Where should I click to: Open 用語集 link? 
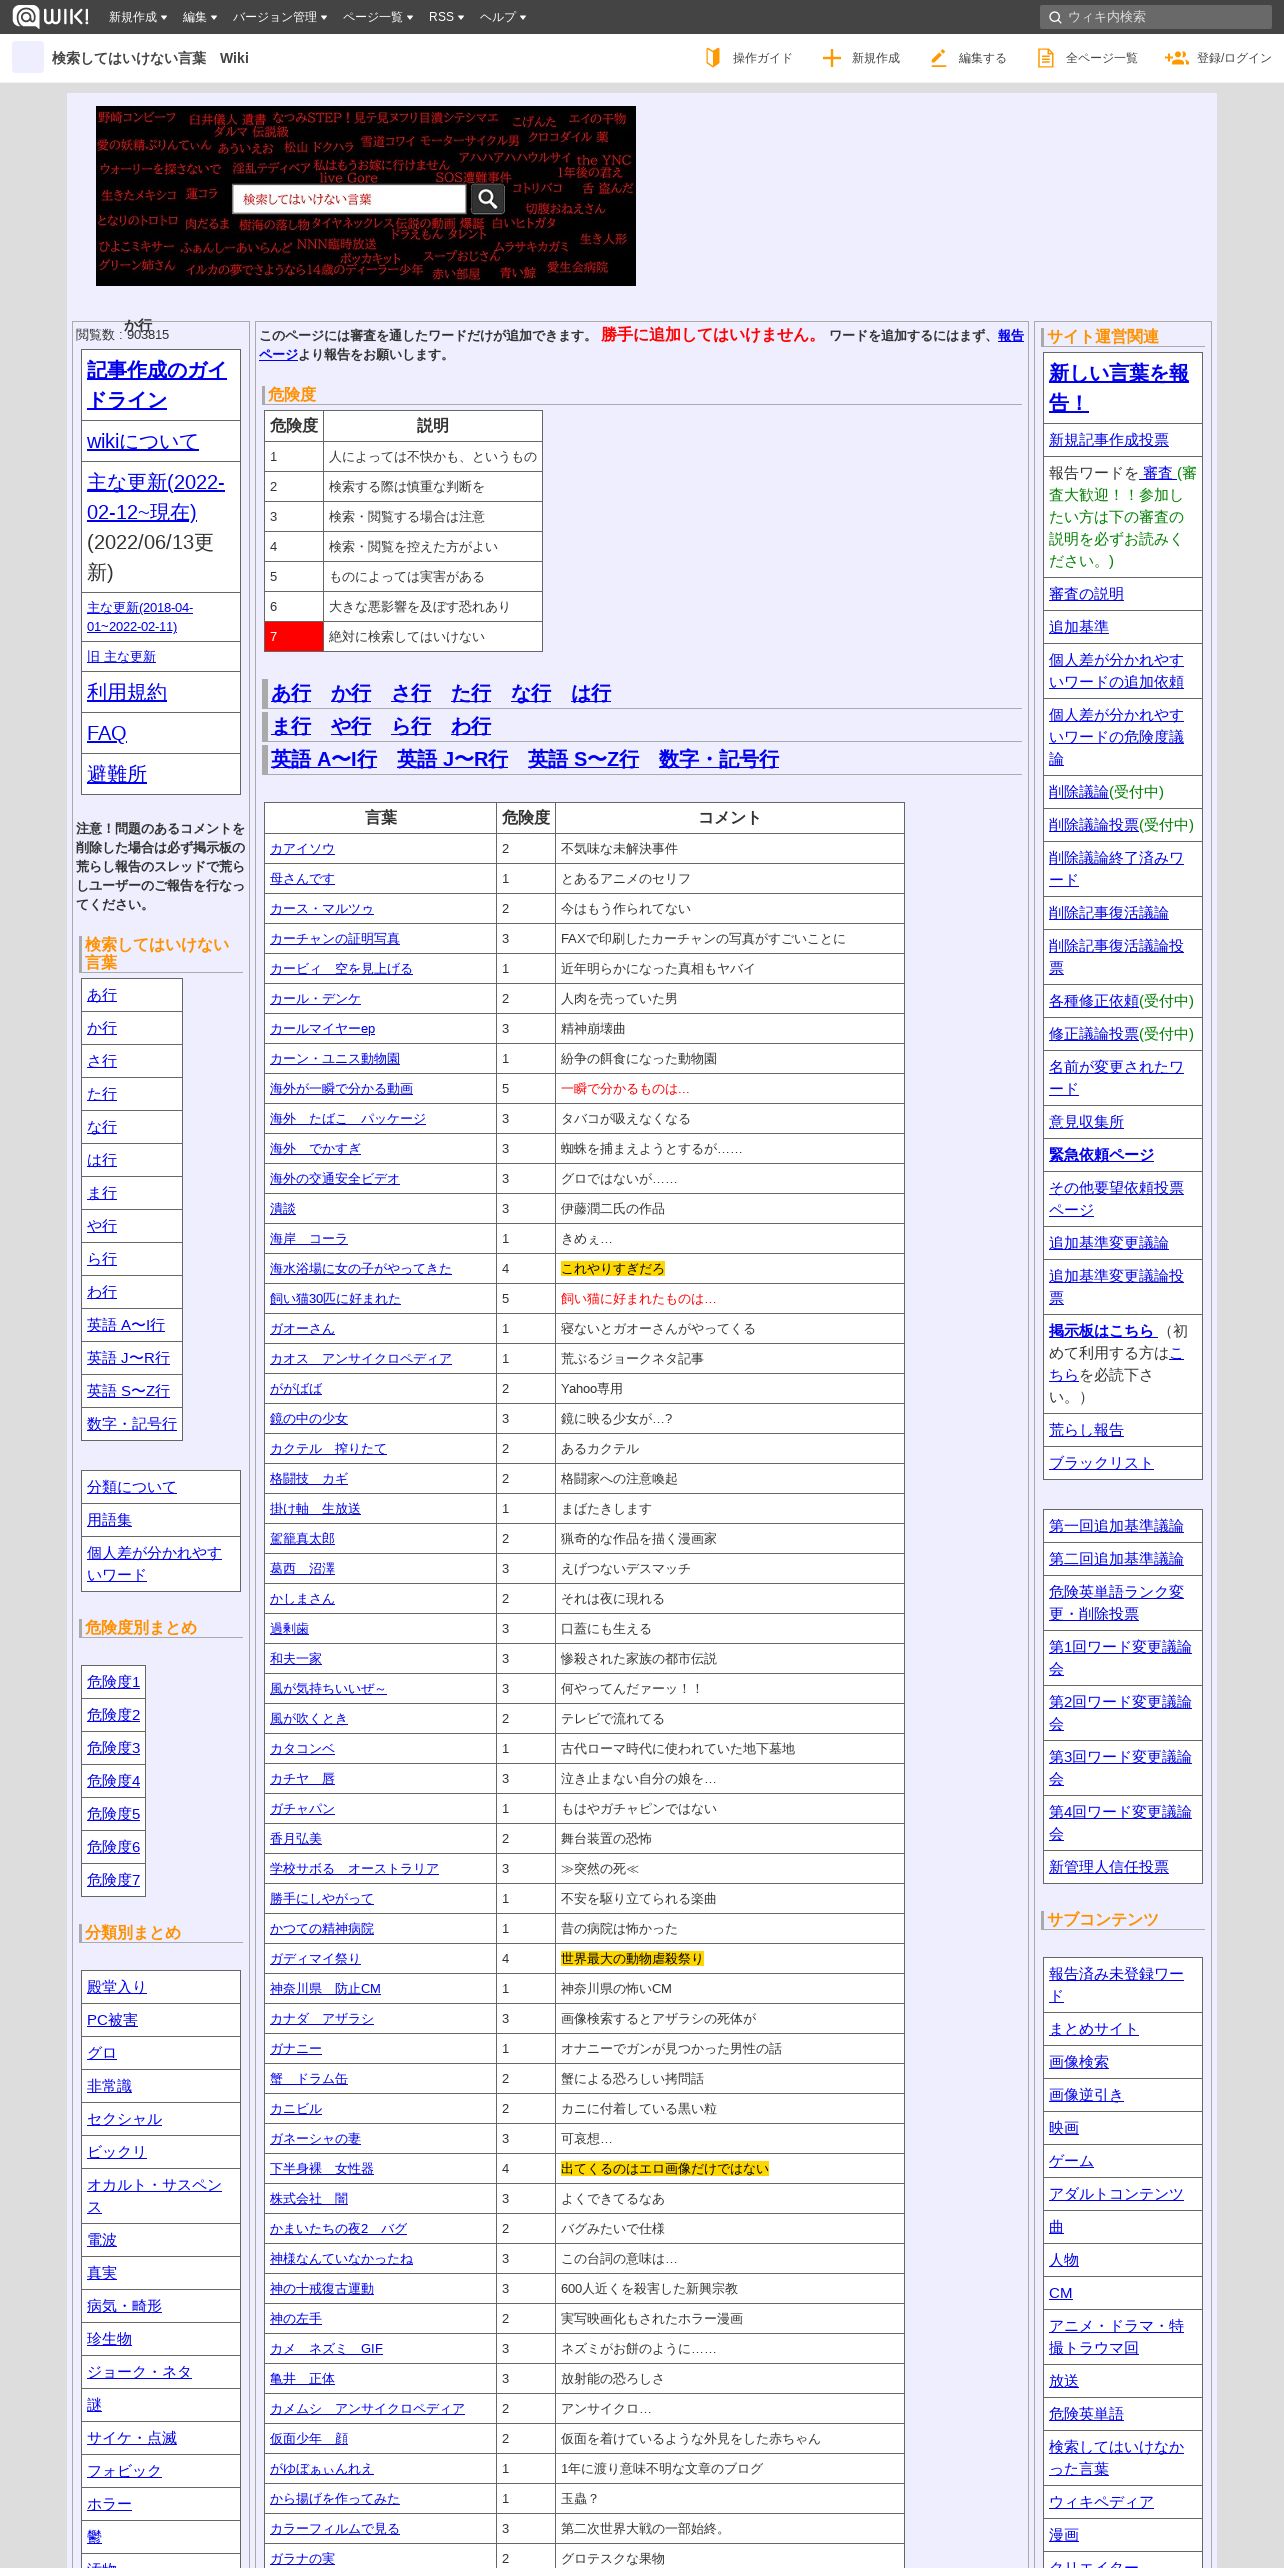tap(109, 1519)
